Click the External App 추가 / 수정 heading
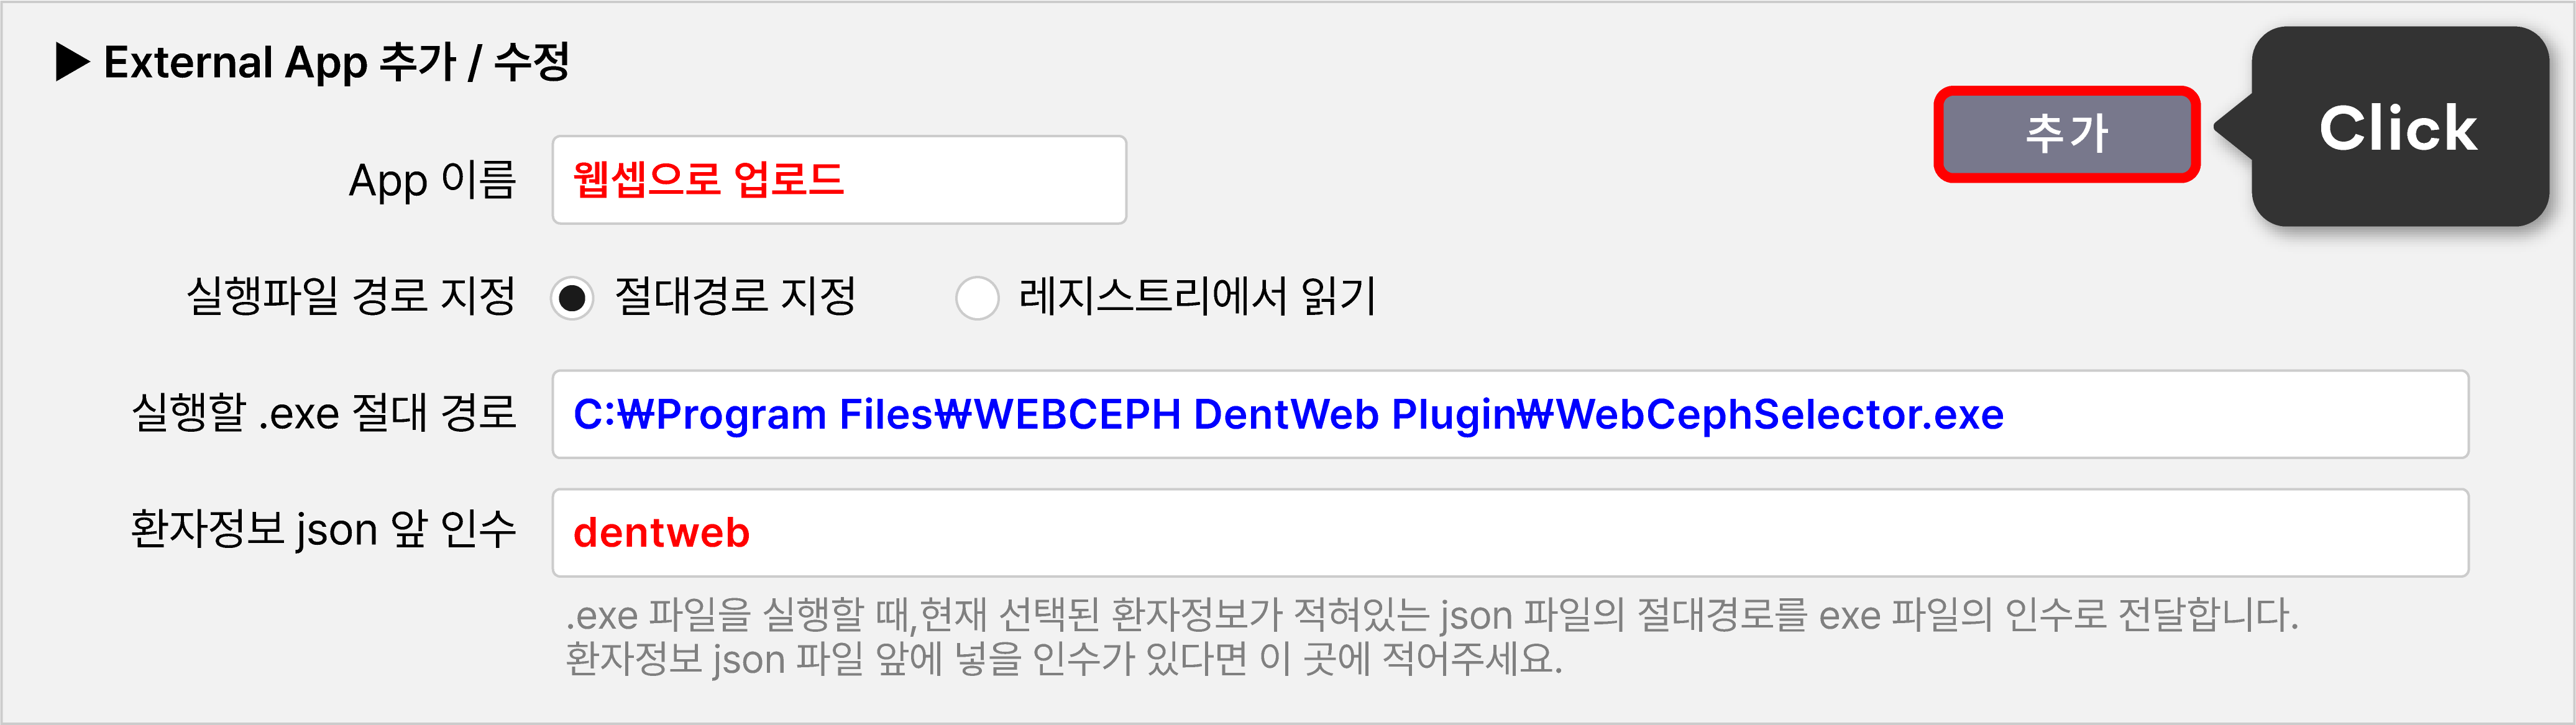This screenshot has height=725, width=2576. tap(337, 62)
